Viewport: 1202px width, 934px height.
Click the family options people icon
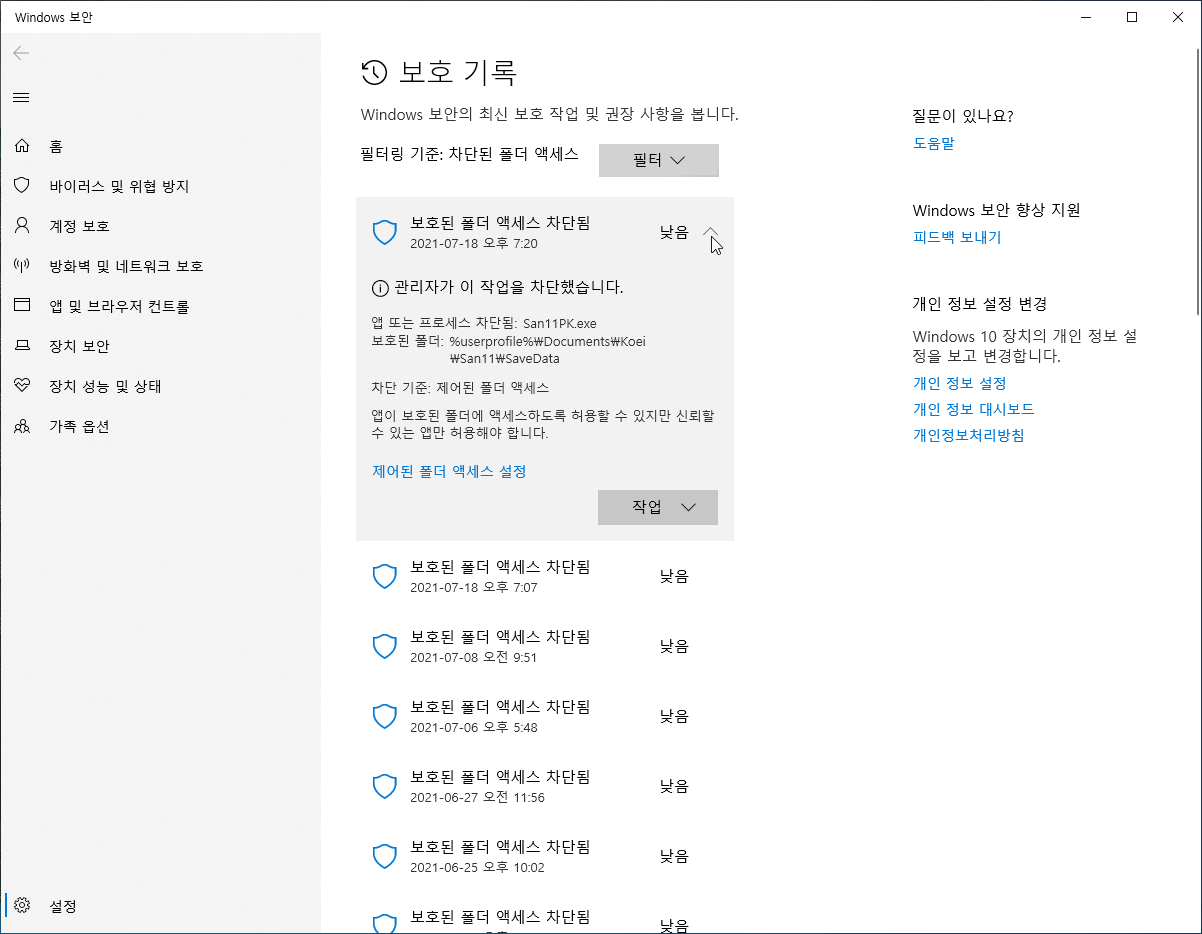(22, 426)
